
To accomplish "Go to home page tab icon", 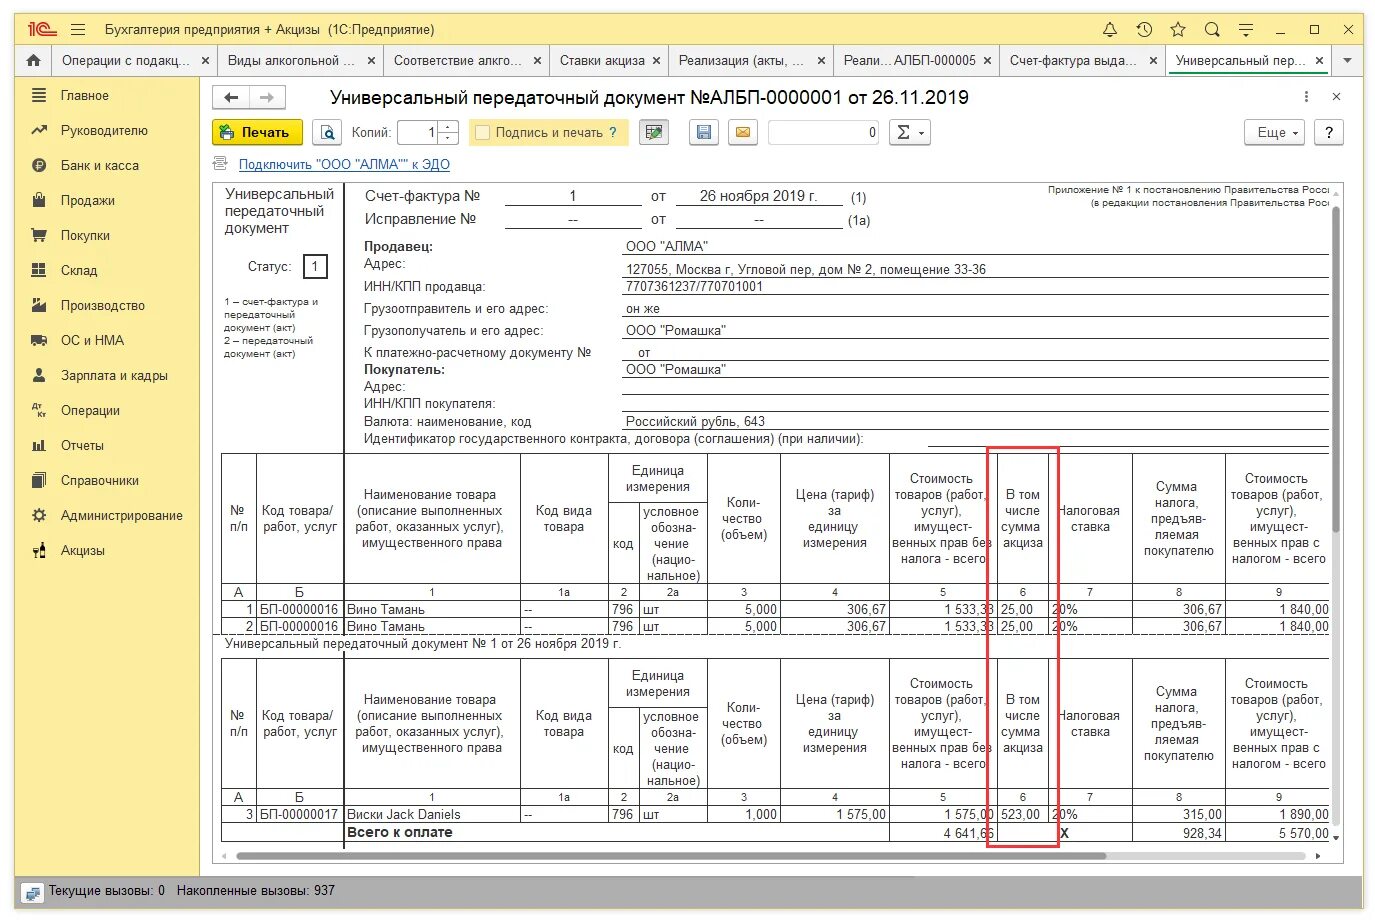I will (x=33, y=60).
